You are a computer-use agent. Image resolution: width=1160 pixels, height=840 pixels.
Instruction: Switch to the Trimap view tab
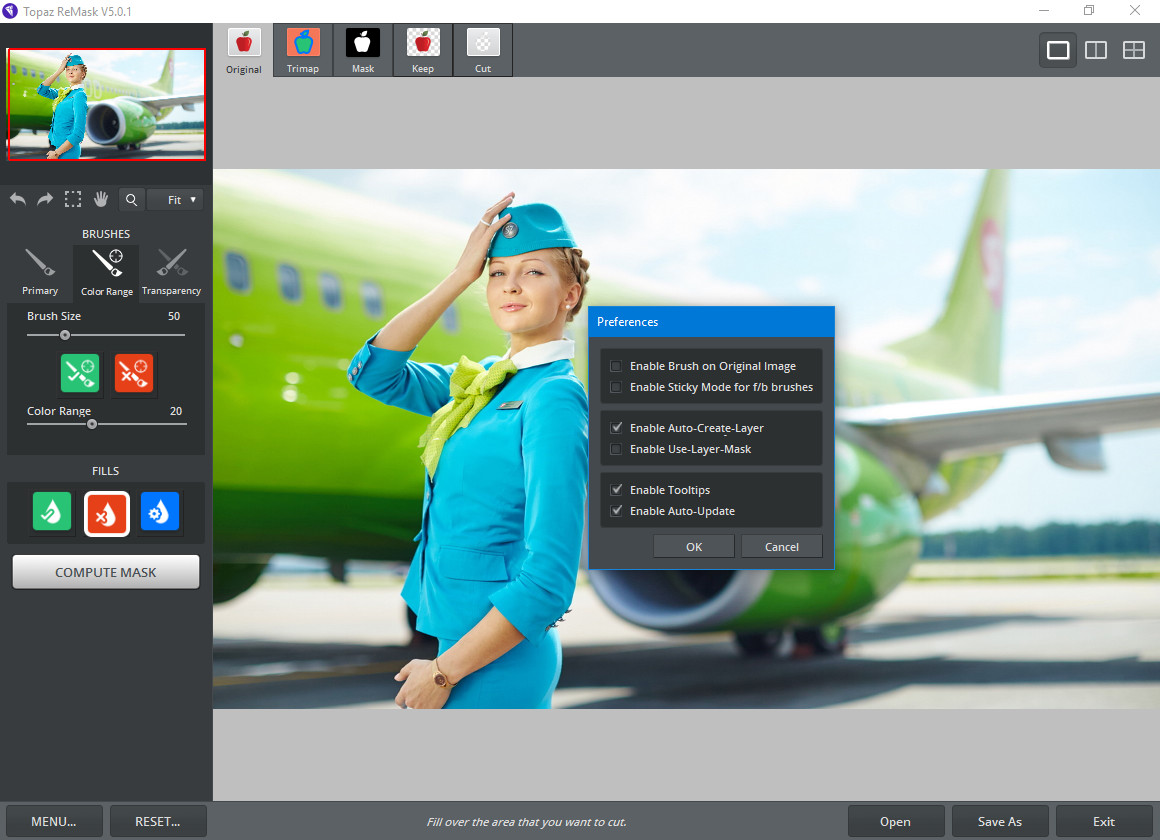303,50
